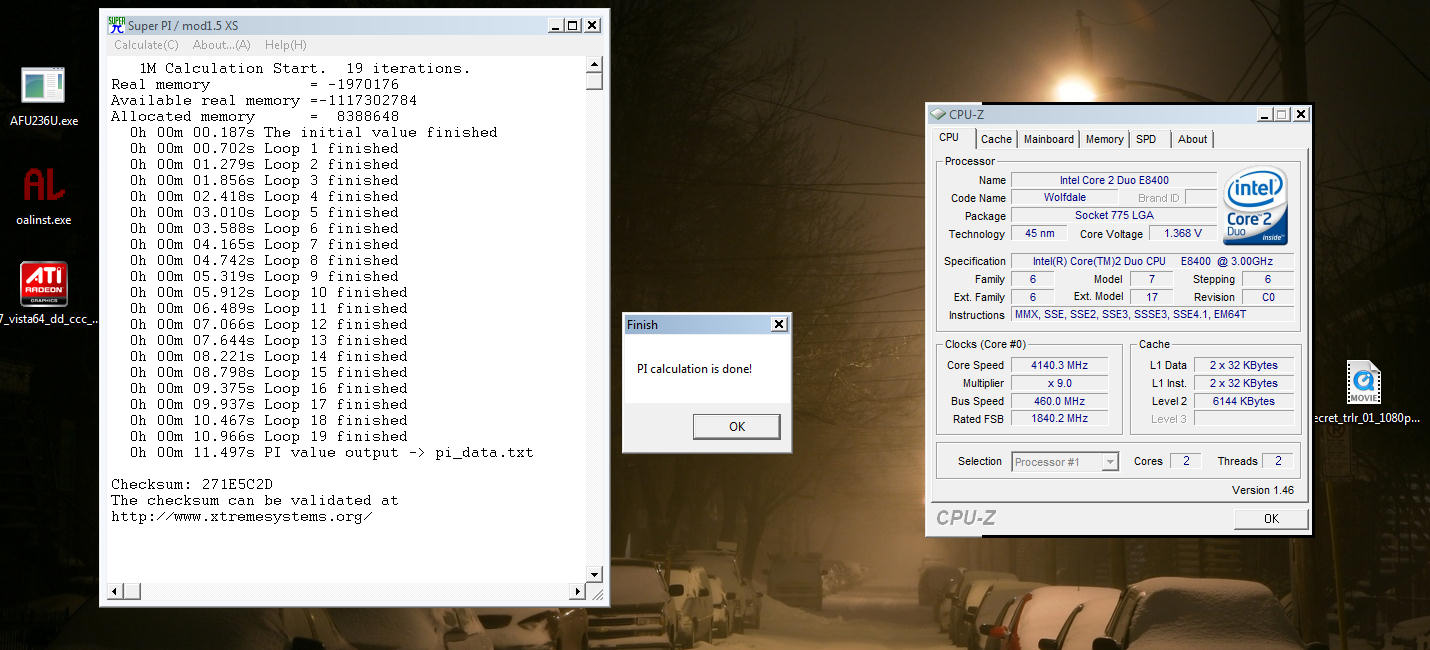Image resolution: width=1430 pixels, height=650 pixels.
Task: Click OK in the Finish dialog
Action: [x=737, y=427]
